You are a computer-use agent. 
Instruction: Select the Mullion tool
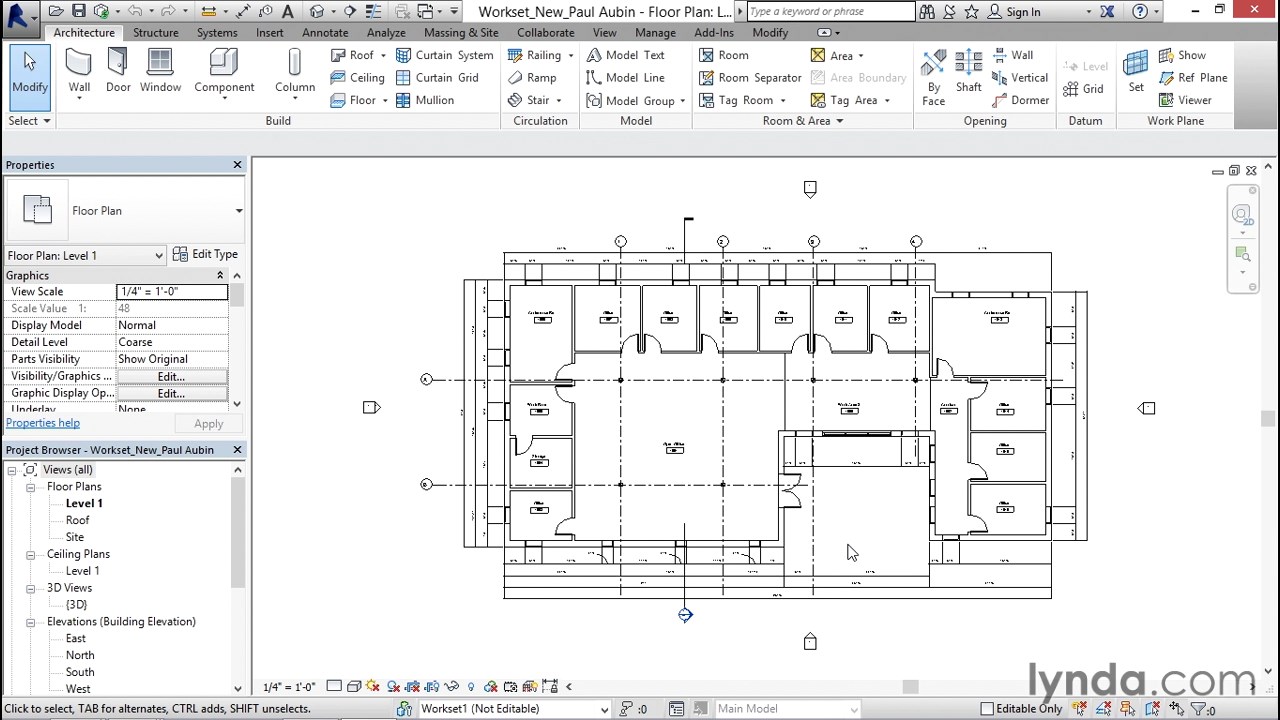(425, 100)
